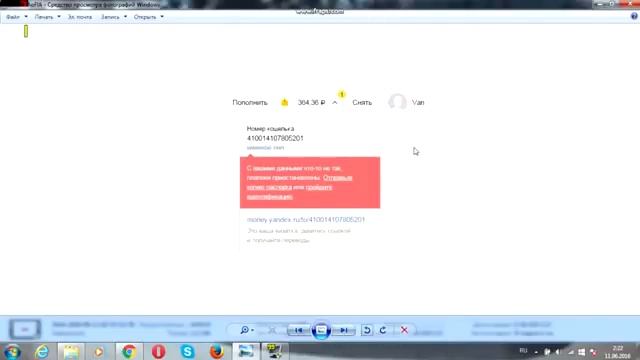Open the Печать menu
This screenshot has height=360, width=640.
pyautogui.click(x=47, y=17)
